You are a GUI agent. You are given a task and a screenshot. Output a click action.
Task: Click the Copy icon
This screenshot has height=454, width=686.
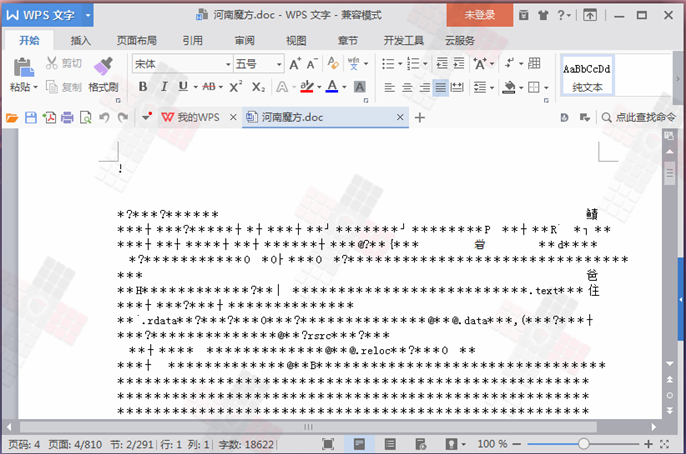click(52, 87)
